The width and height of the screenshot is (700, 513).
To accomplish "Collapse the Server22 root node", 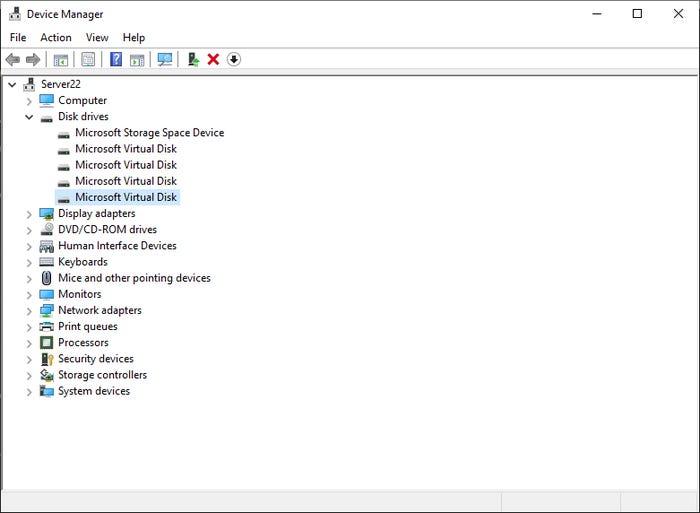I will pos(12,84).
